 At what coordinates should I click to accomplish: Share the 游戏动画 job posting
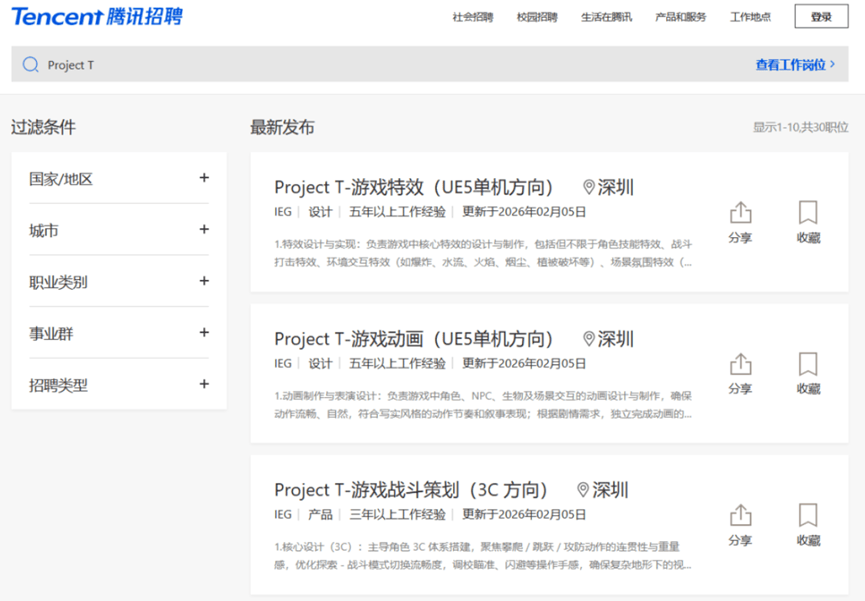pos(740,373)
